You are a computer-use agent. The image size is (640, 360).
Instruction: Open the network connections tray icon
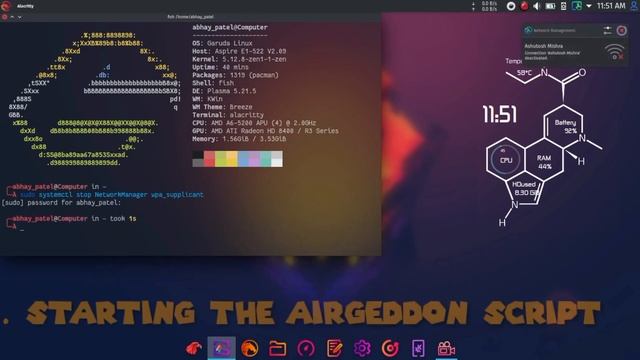(576, 6)
